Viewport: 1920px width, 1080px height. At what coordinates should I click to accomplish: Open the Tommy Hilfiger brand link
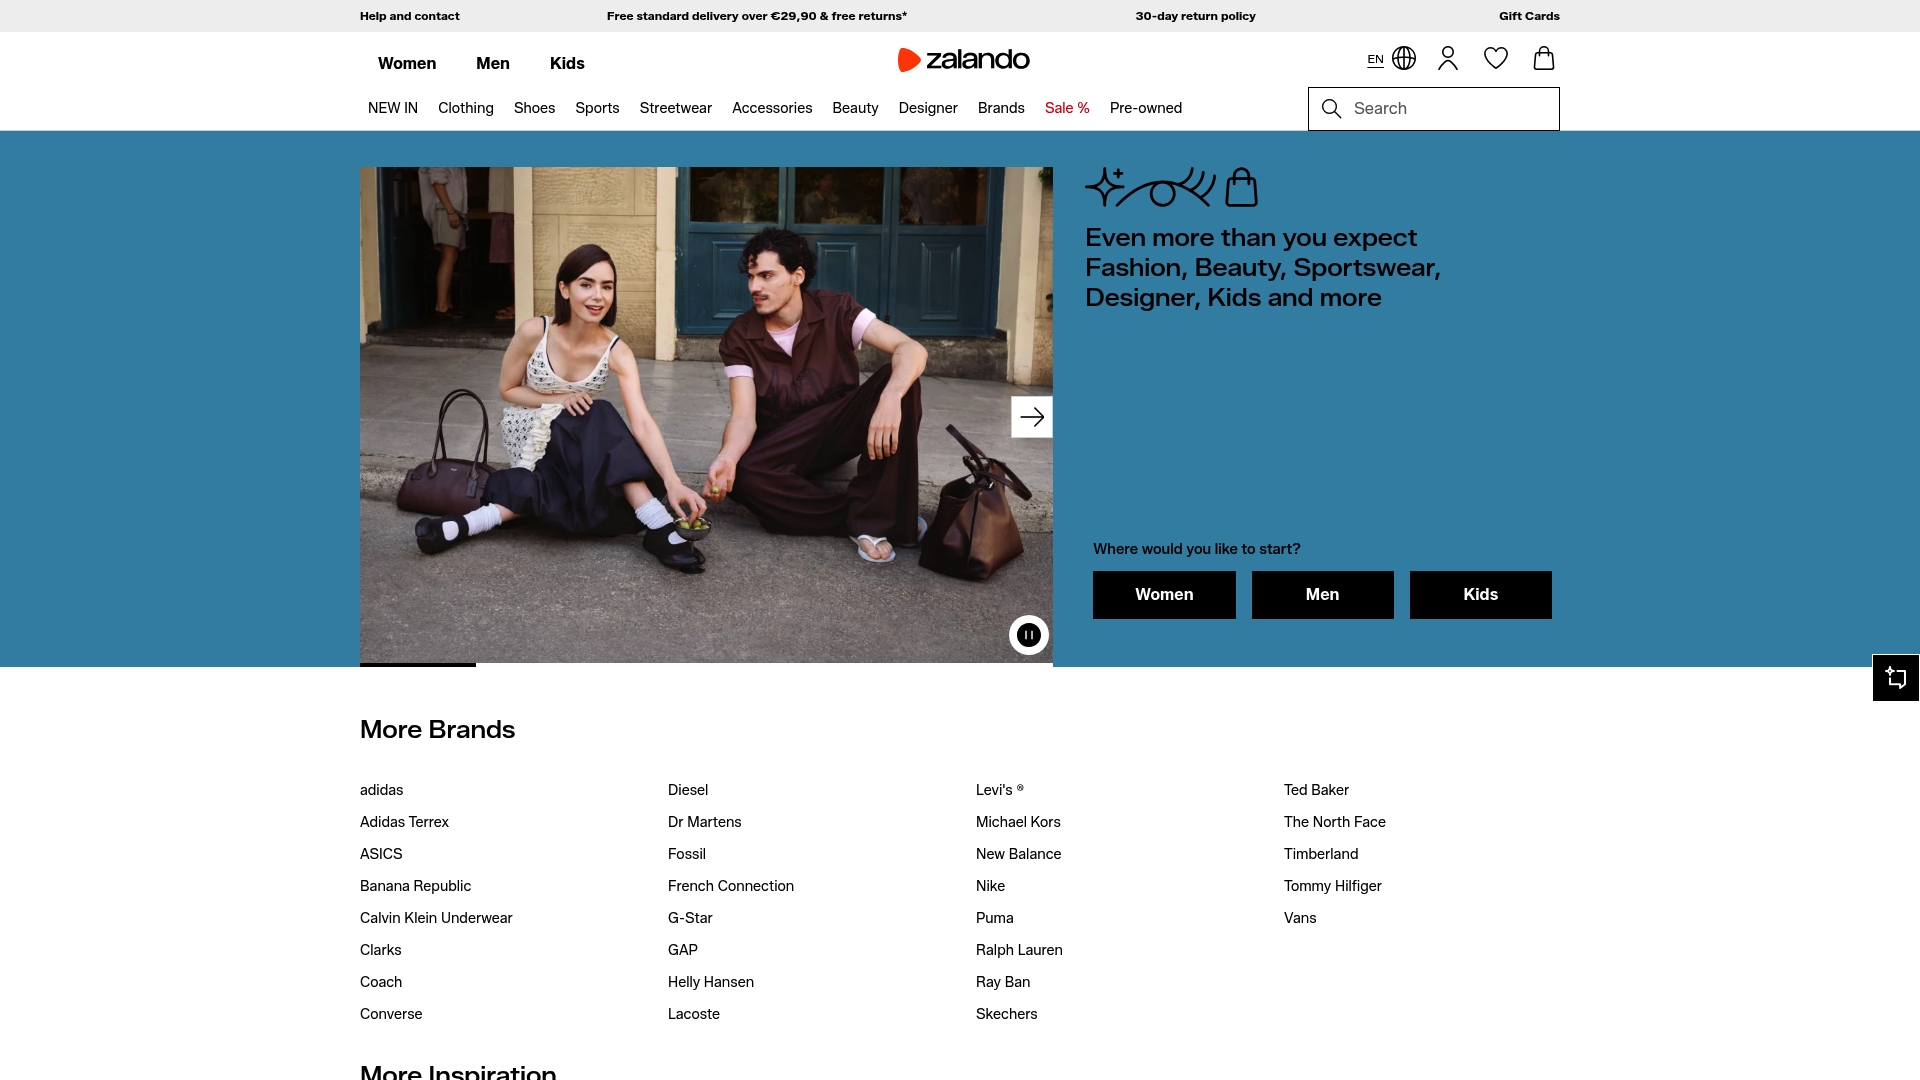click(1332, 886)
